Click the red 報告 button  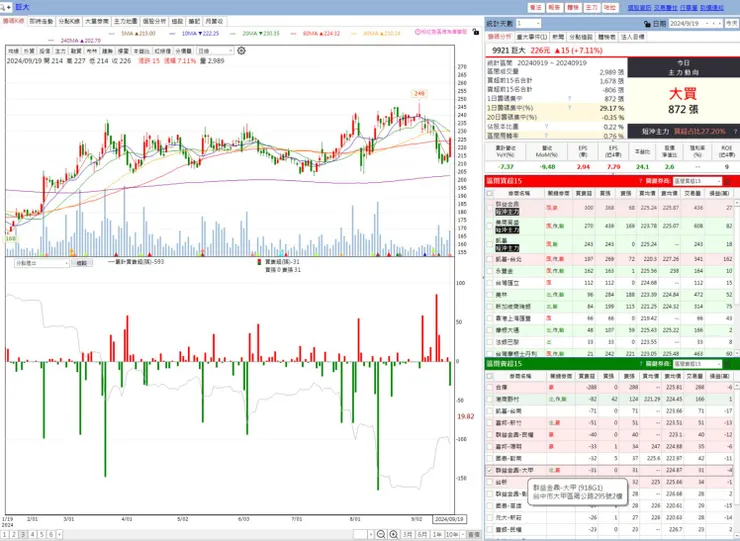554,8
